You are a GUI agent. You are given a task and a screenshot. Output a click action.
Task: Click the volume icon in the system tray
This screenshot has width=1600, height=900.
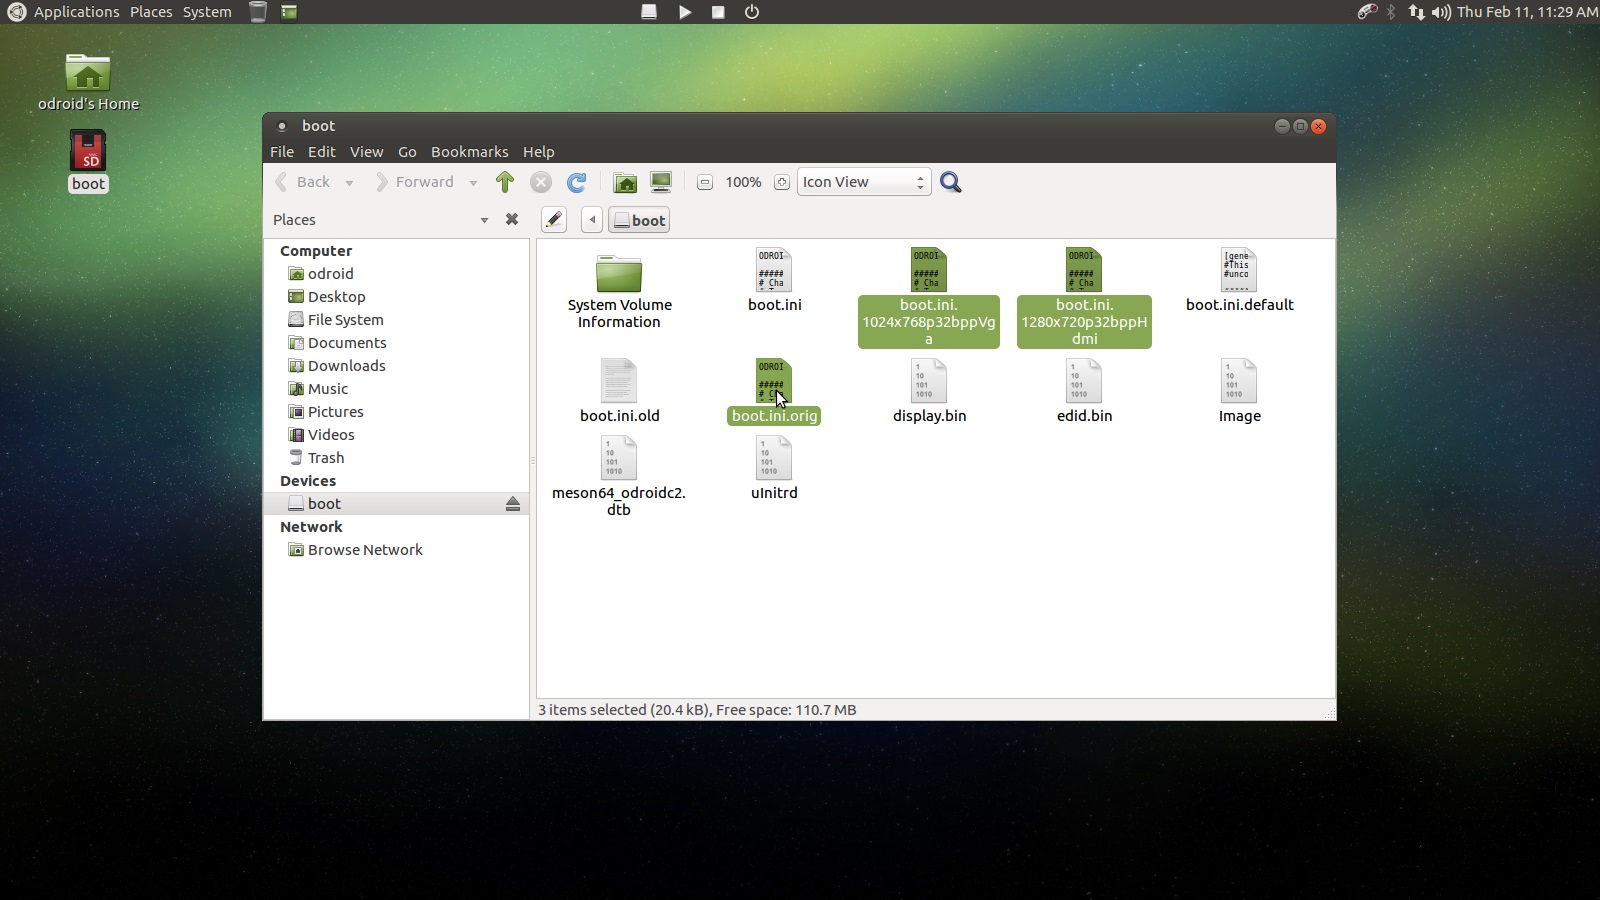(x=1440, y=12)
